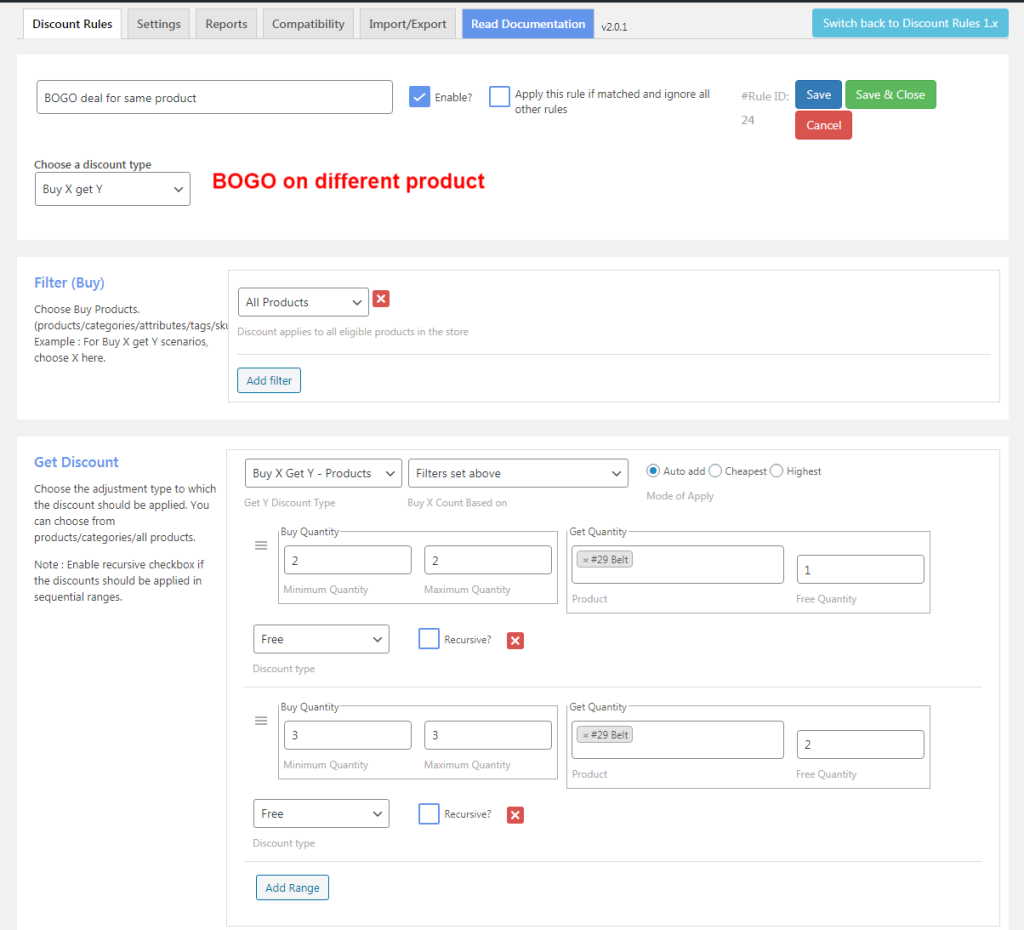Remove #29 Belt from first Get Quantity
1024x930 pixels.
(586, 560)
